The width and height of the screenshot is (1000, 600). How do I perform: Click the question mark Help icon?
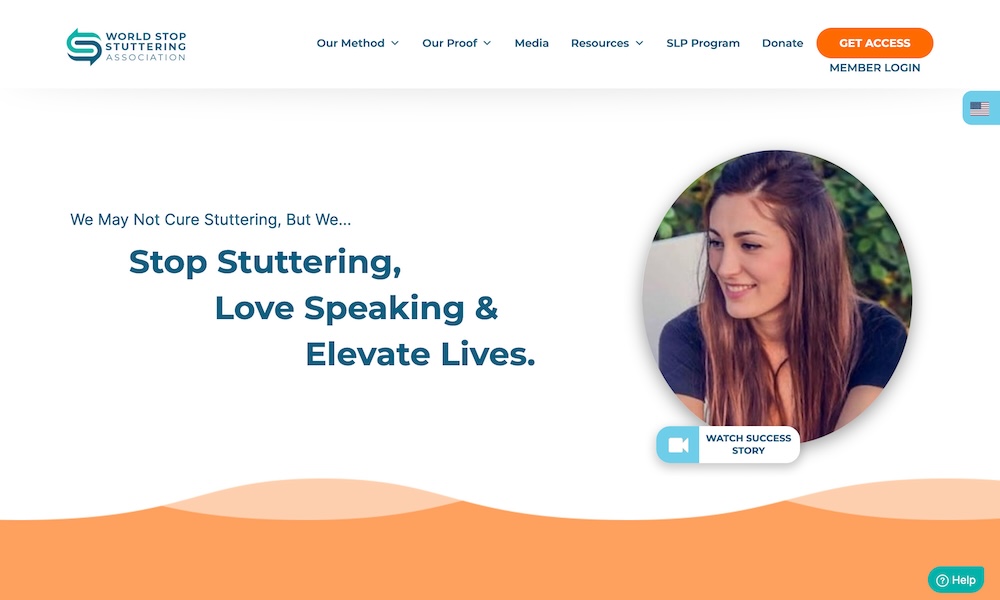click(942, 580)
